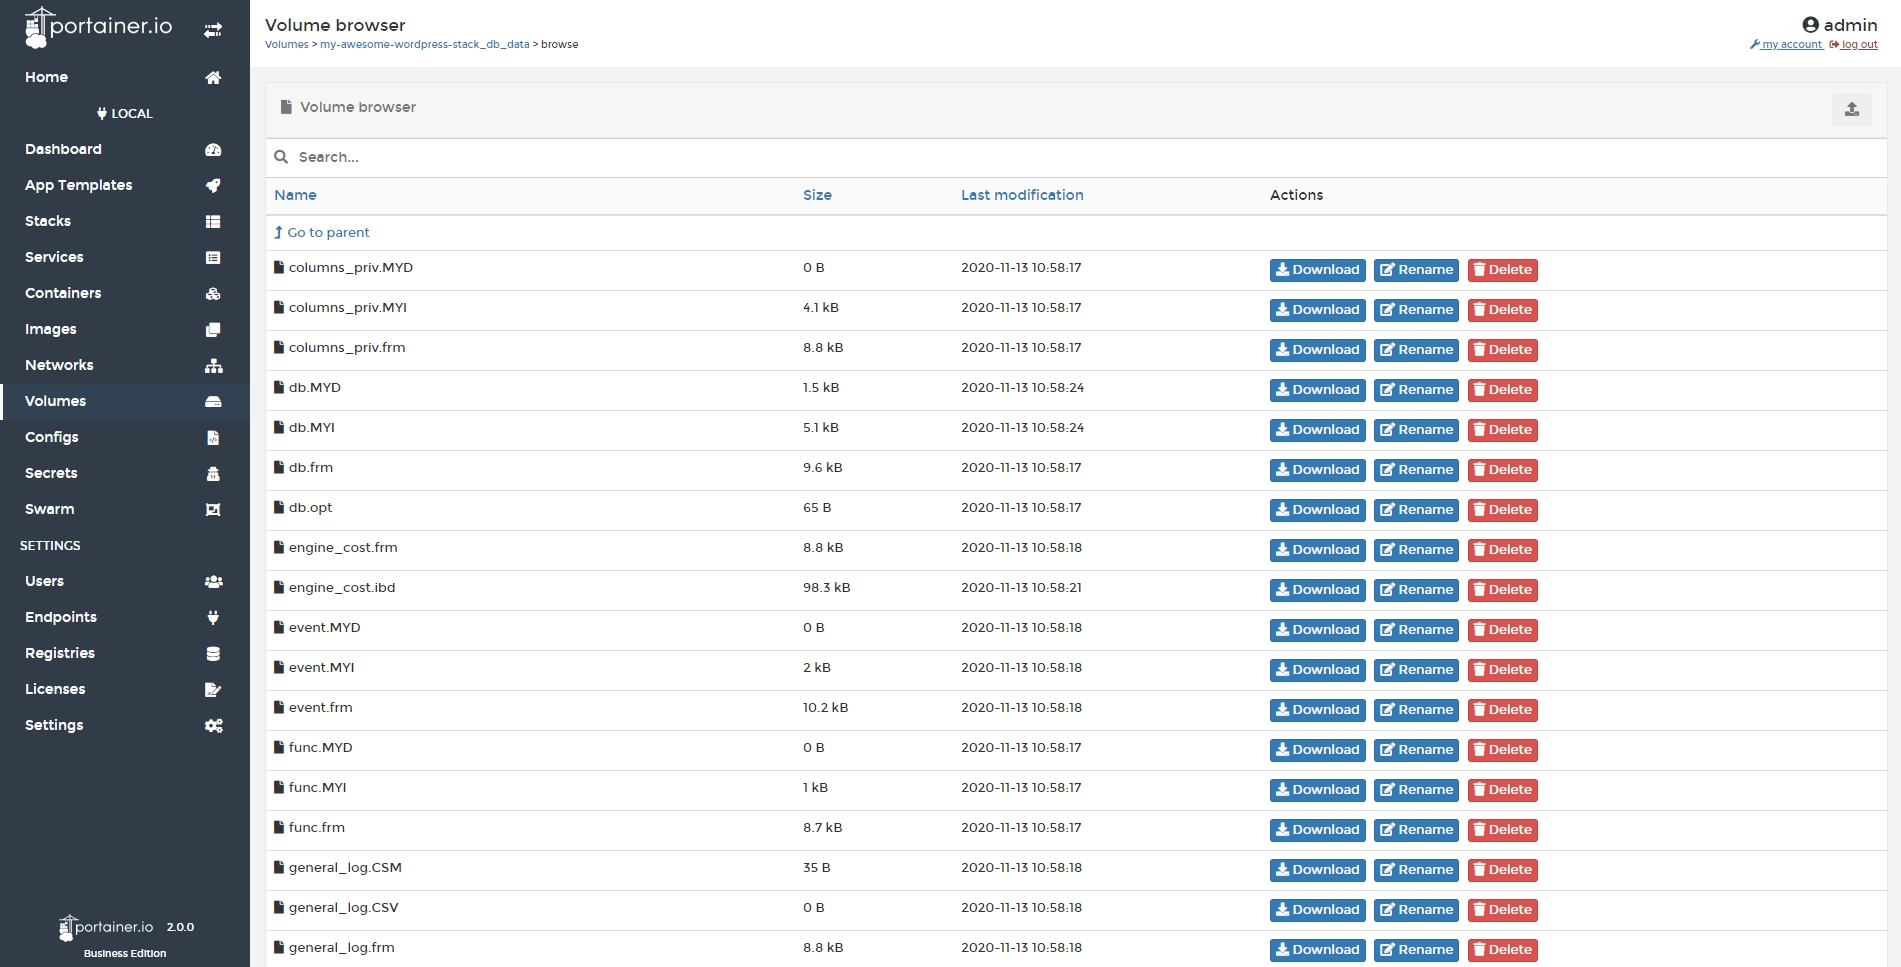Viewport: 1901px width, 967px height.
Task: Click the Networks sitemap icon
Action: [x=213, y=366]
